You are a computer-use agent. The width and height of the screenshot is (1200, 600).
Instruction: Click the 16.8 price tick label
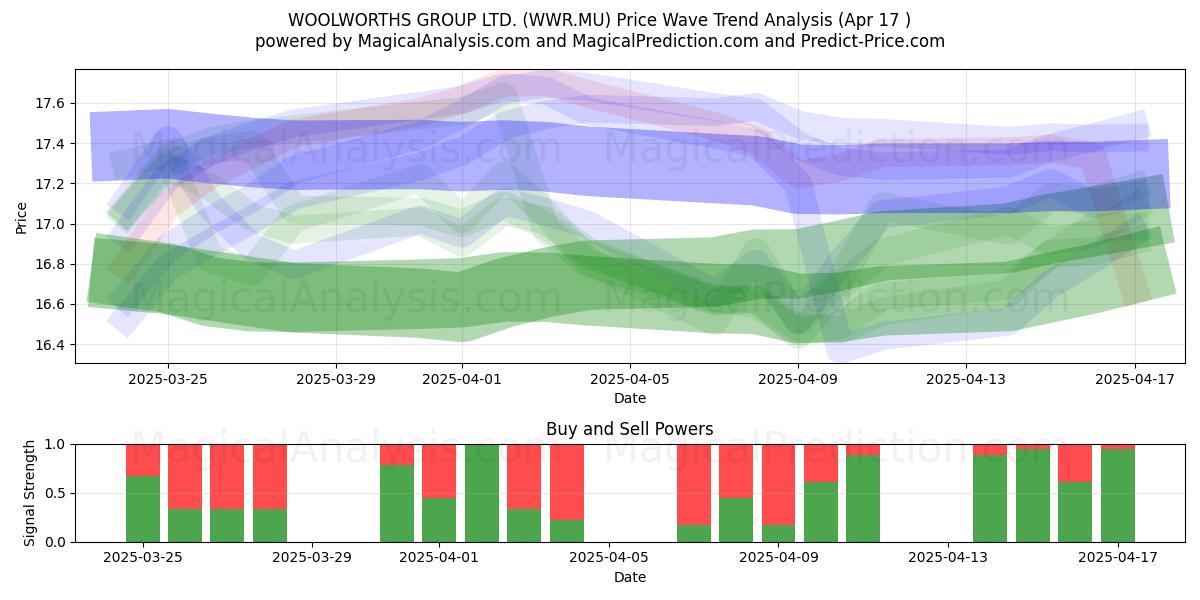[50, 264]
